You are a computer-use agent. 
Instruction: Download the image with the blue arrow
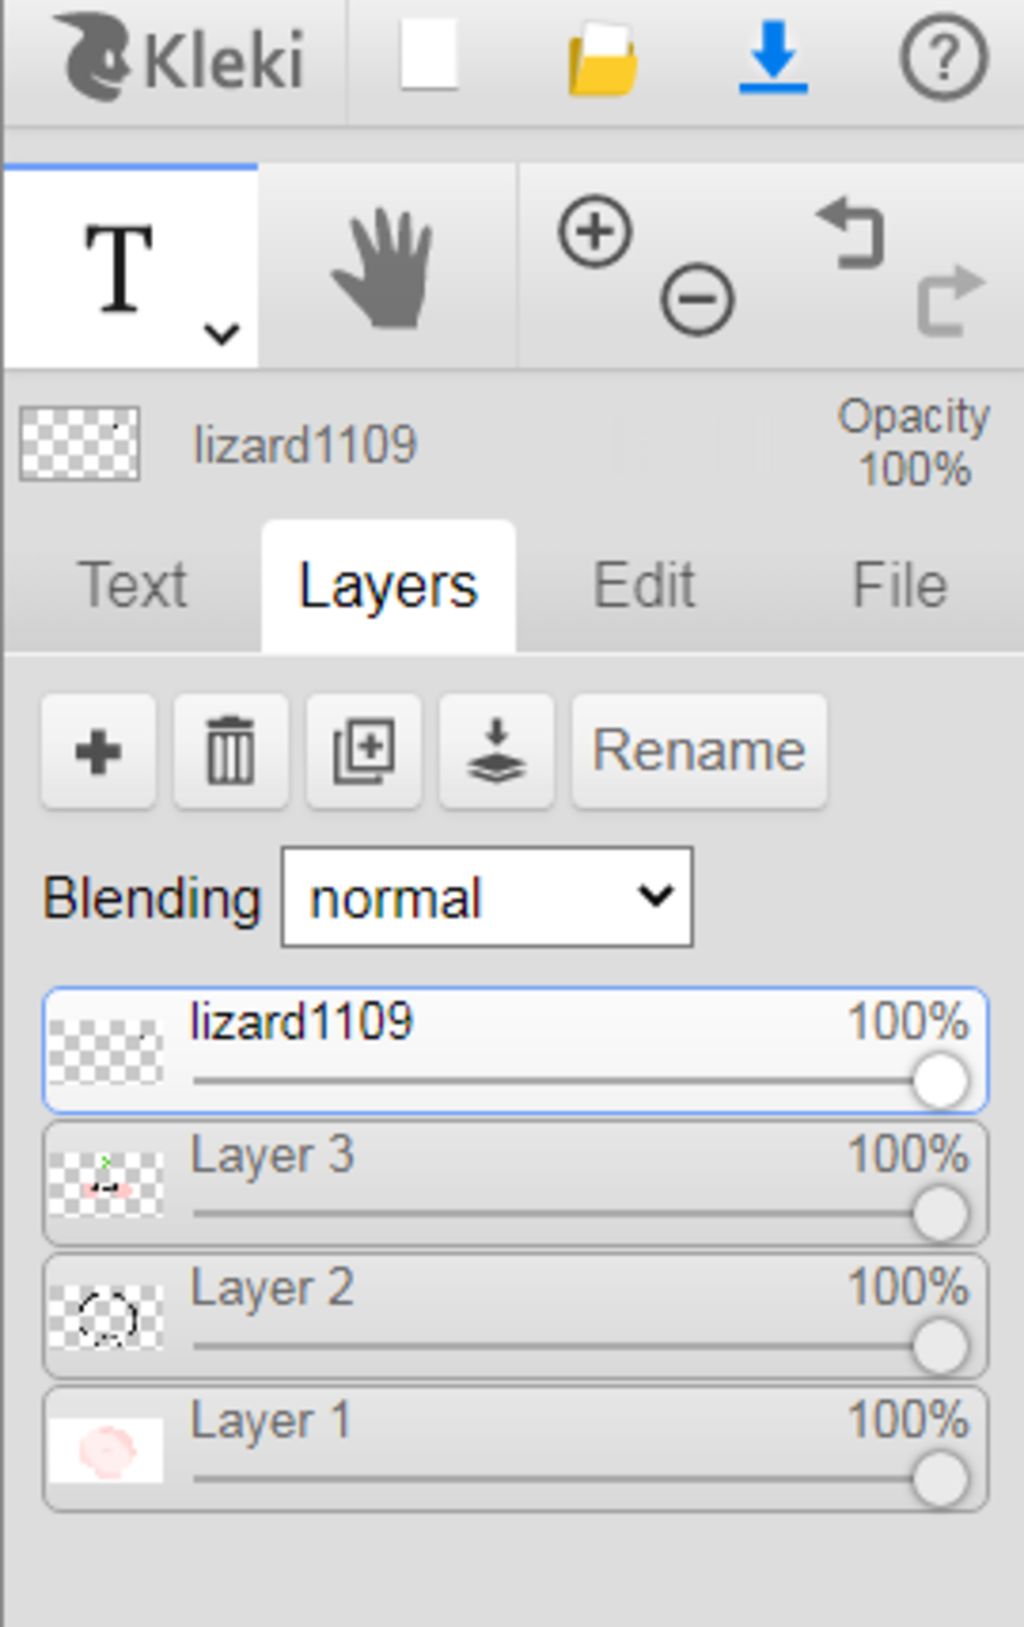coord(773,58)
